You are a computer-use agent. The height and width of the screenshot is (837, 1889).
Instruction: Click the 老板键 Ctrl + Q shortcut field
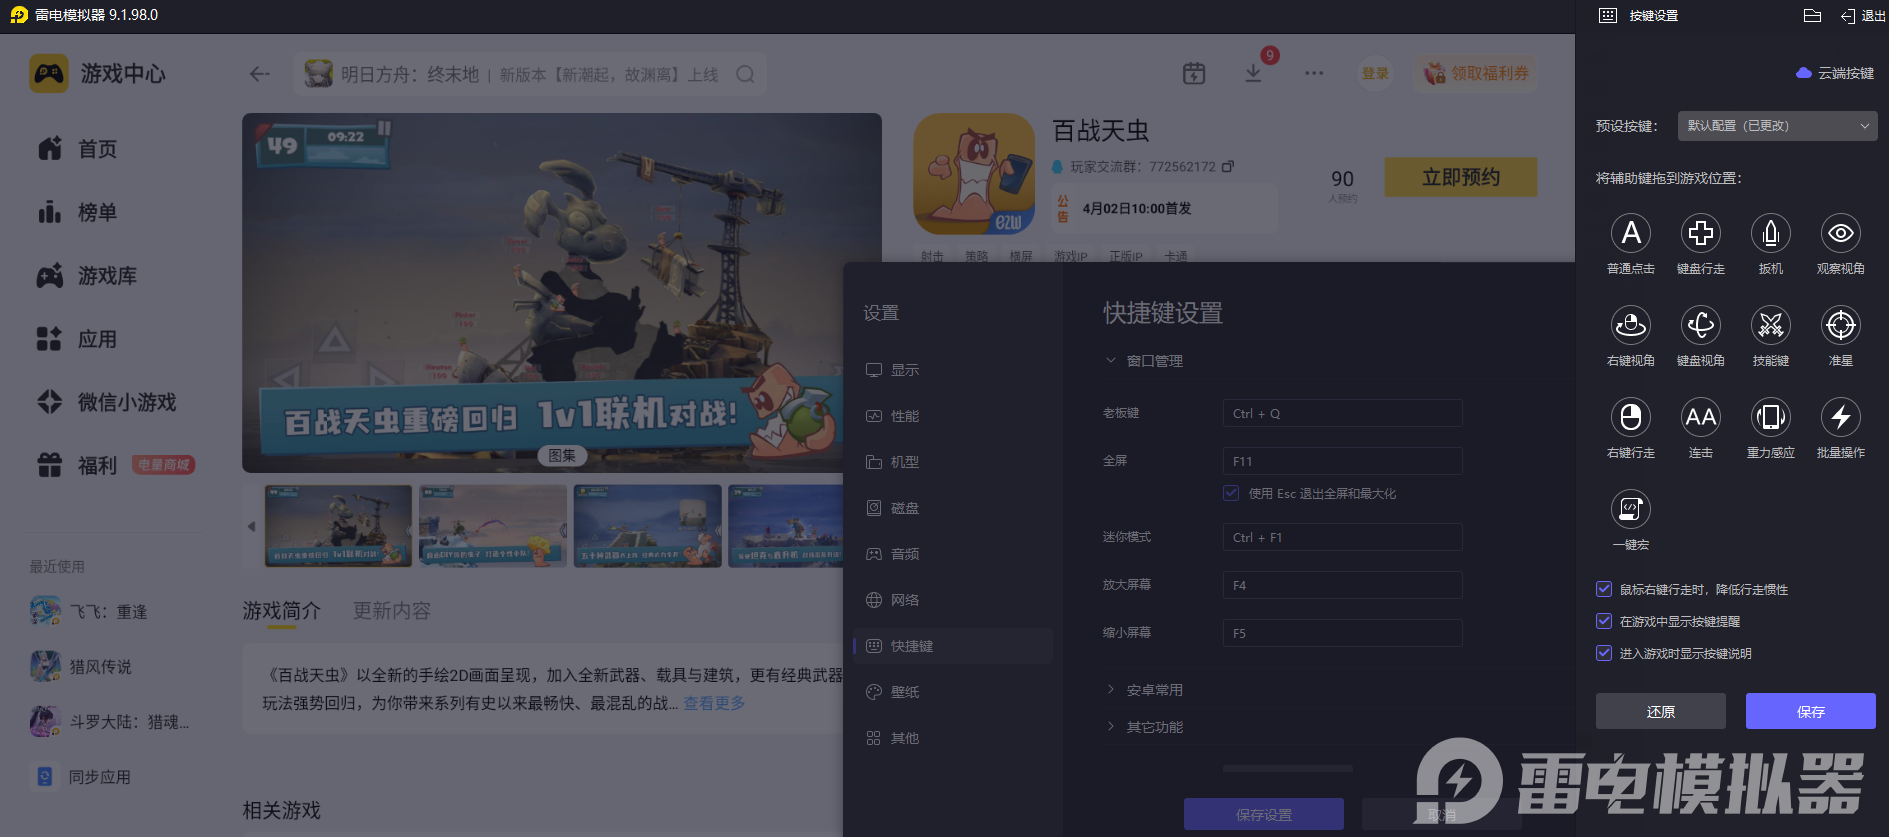tap(1343, 413)
